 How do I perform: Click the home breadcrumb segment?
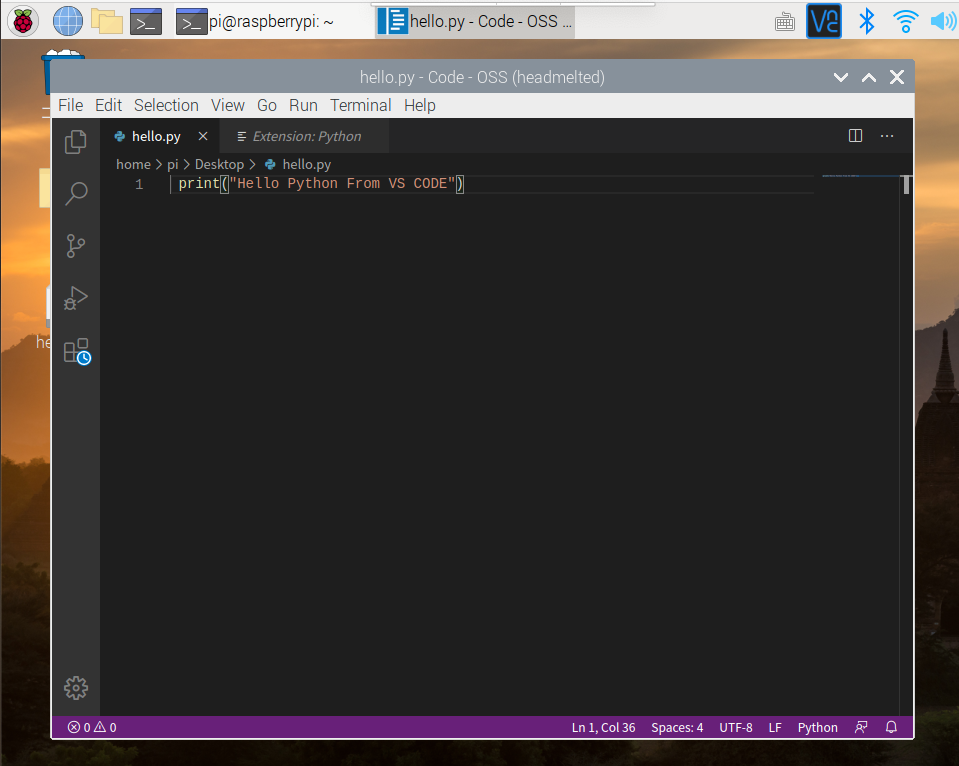click(x=133, y=164)
